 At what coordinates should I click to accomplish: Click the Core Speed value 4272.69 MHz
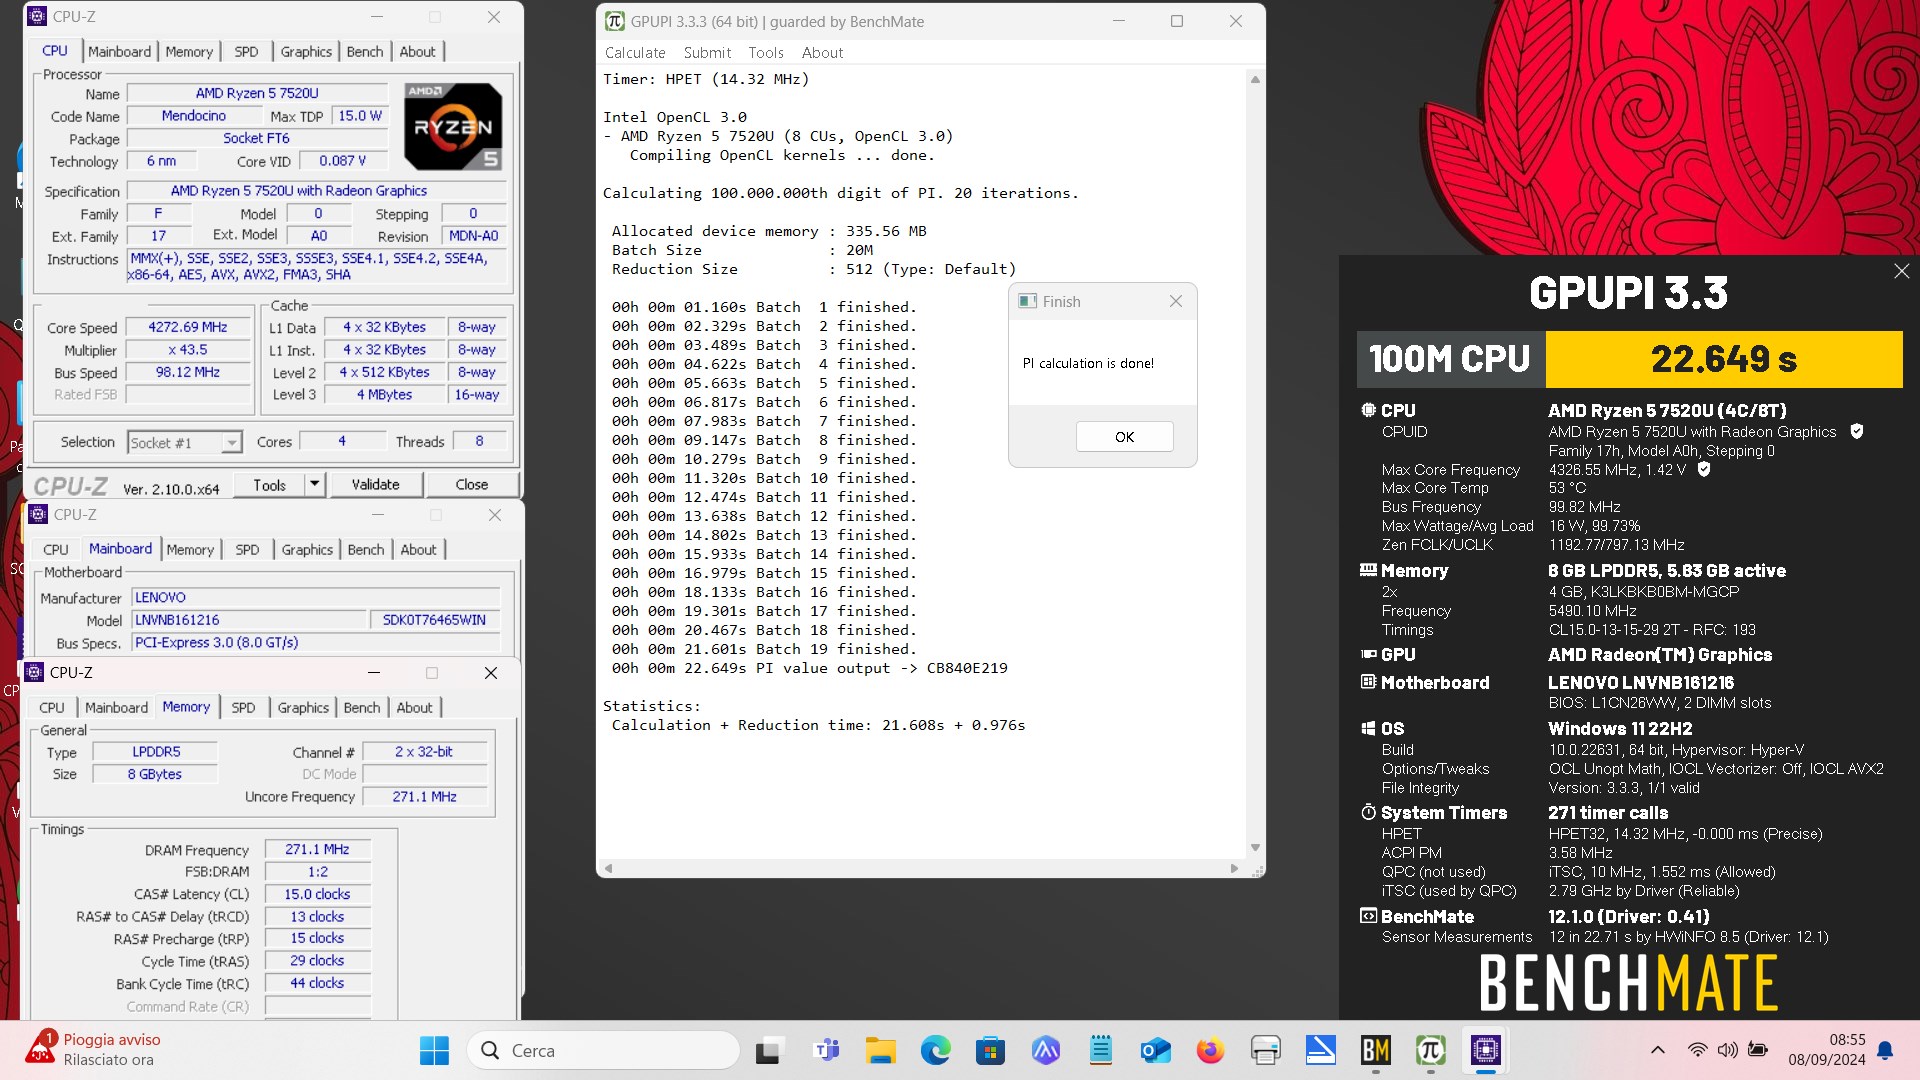pos(188,328)
